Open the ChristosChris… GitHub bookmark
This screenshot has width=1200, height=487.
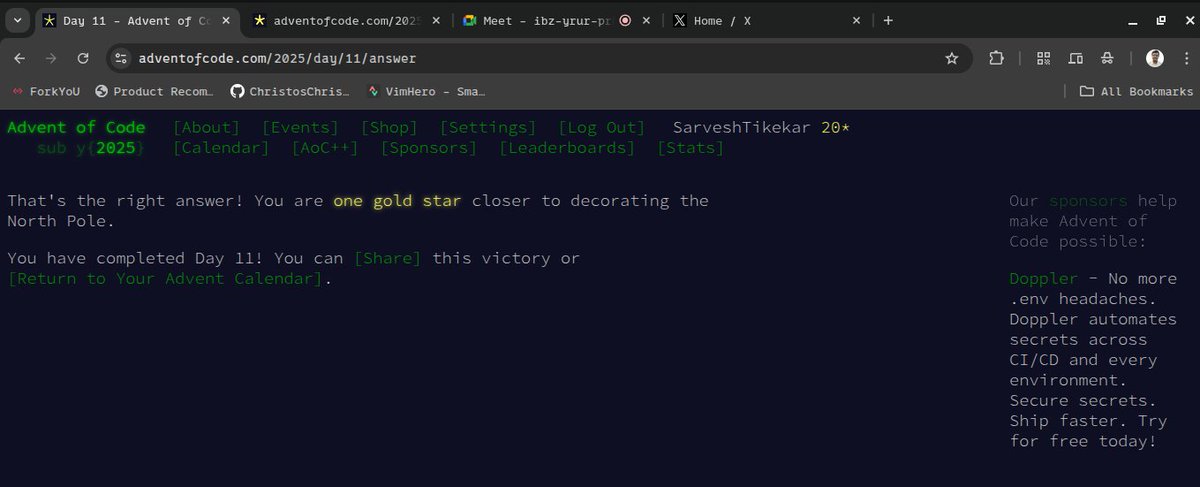click(290, 91)
